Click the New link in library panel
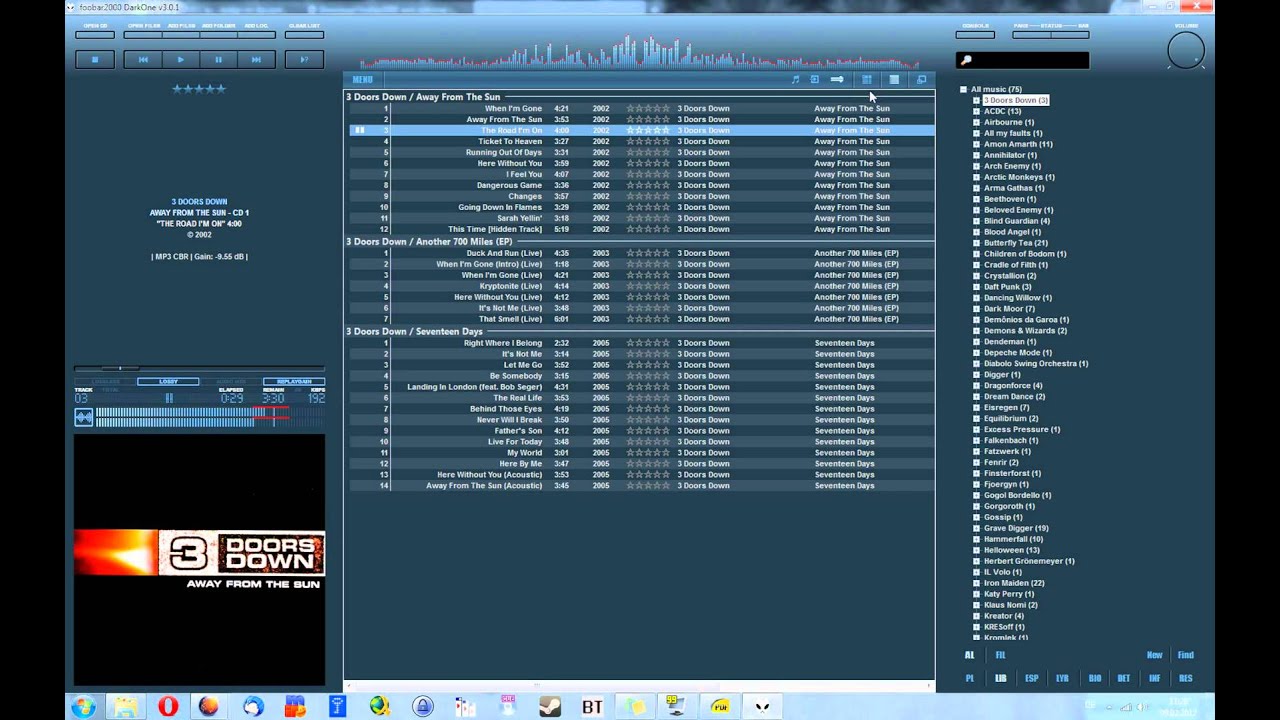The image size is (1280, 720). [1154, 655]
